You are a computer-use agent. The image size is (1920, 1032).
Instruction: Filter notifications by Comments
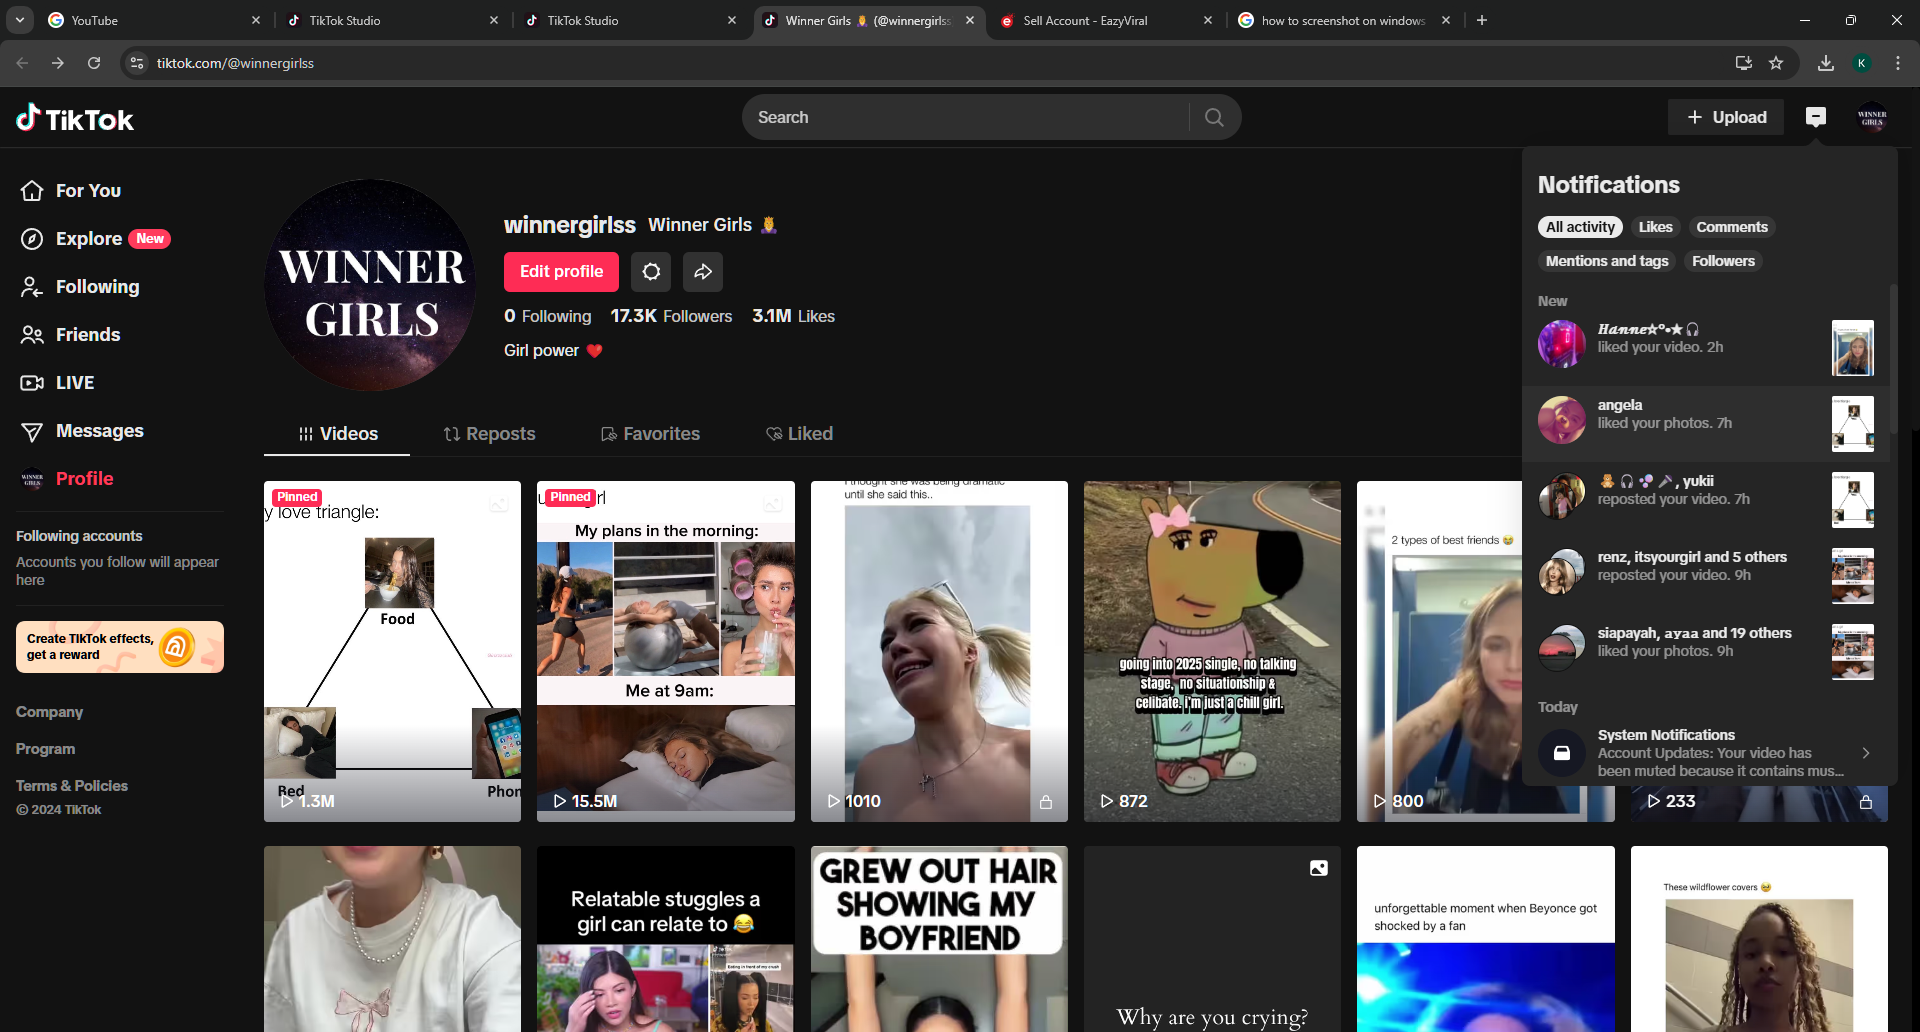click(1732, 227)
